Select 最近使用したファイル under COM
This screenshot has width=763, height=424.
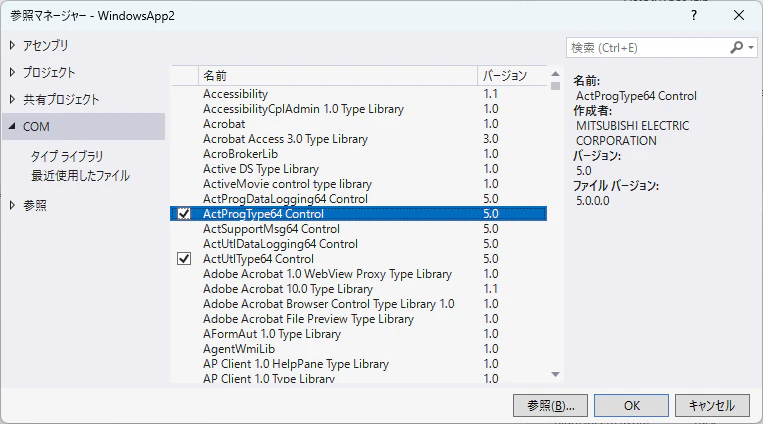[x=81, y=175]
